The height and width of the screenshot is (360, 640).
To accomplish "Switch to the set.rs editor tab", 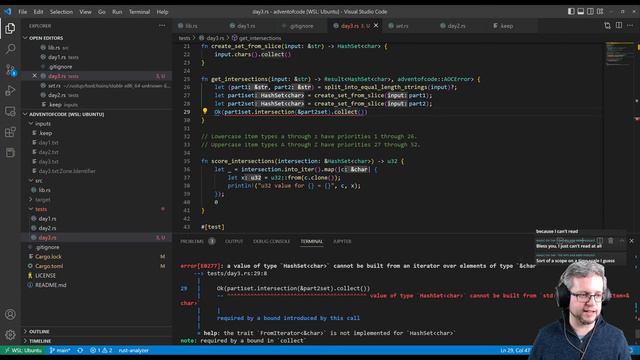I will [x=402, y=26].
